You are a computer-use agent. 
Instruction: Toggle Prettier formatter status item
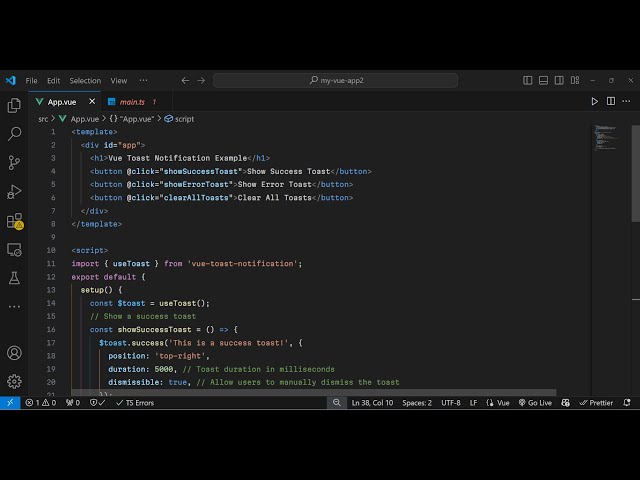(x=596, y=403)
